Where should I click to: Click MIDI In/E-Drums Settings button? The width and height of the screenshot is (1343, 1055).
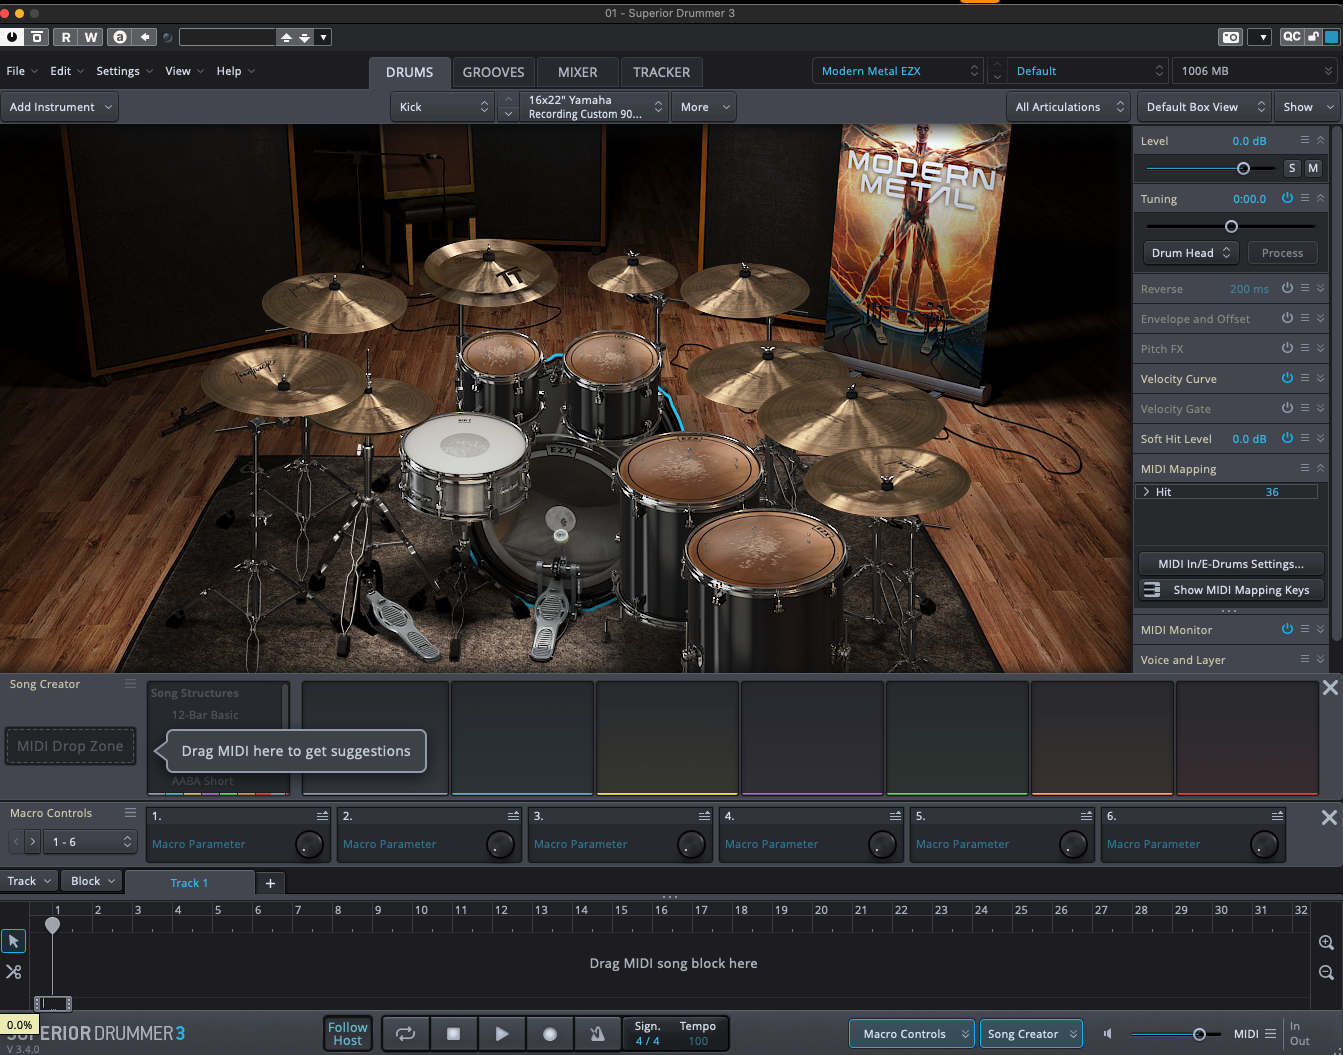click(1231, 564)
